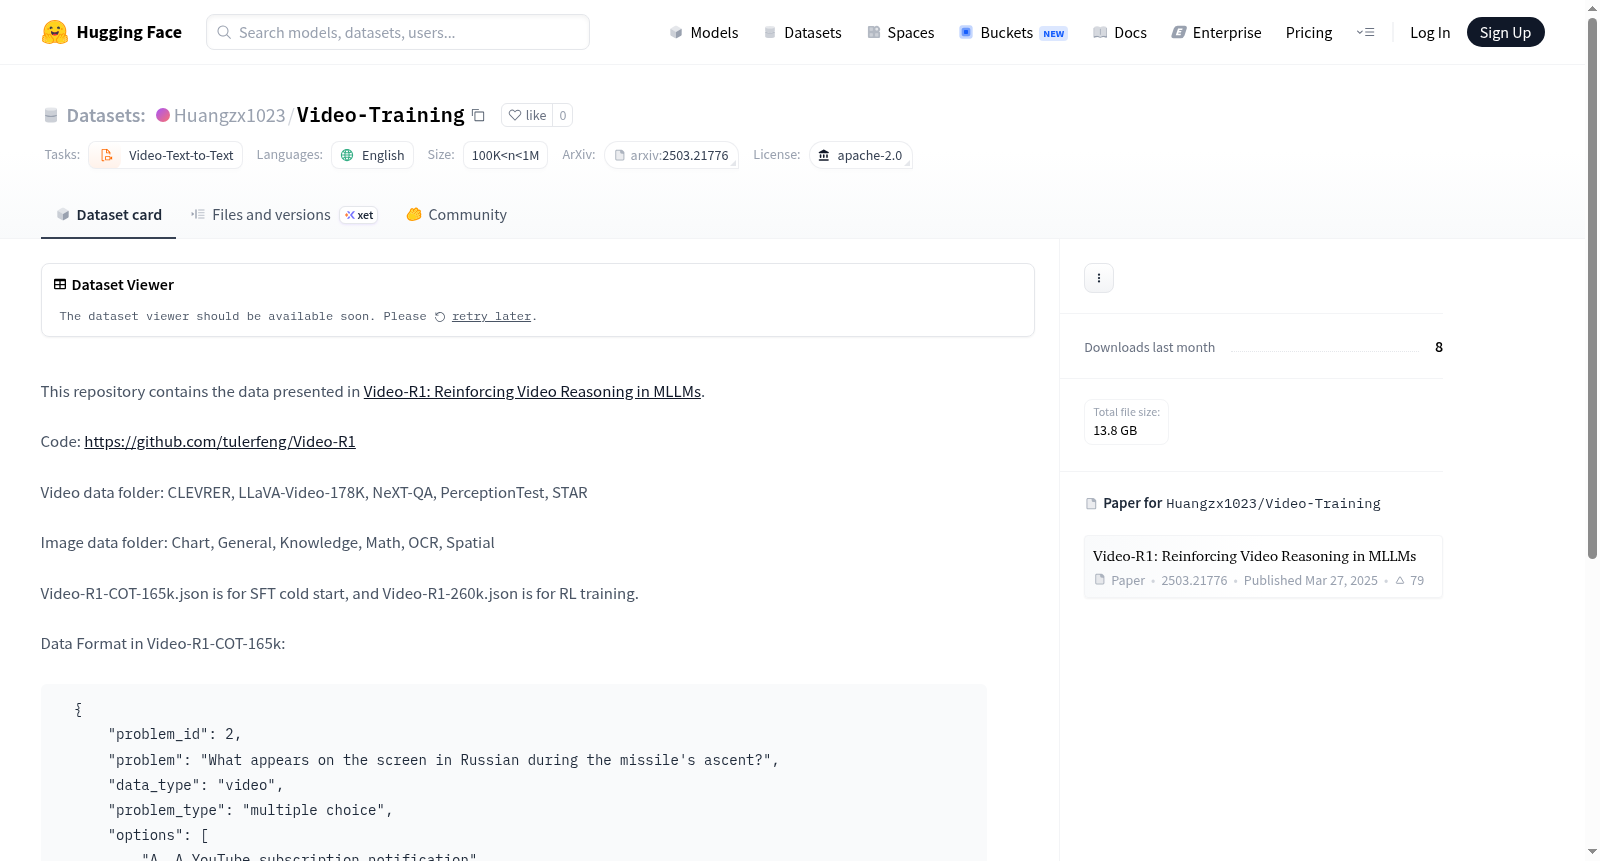Click the 100K<n<1M size tag
Image resolution: width=1600 pixels, height=861 pixels.
tap(505, 155)
